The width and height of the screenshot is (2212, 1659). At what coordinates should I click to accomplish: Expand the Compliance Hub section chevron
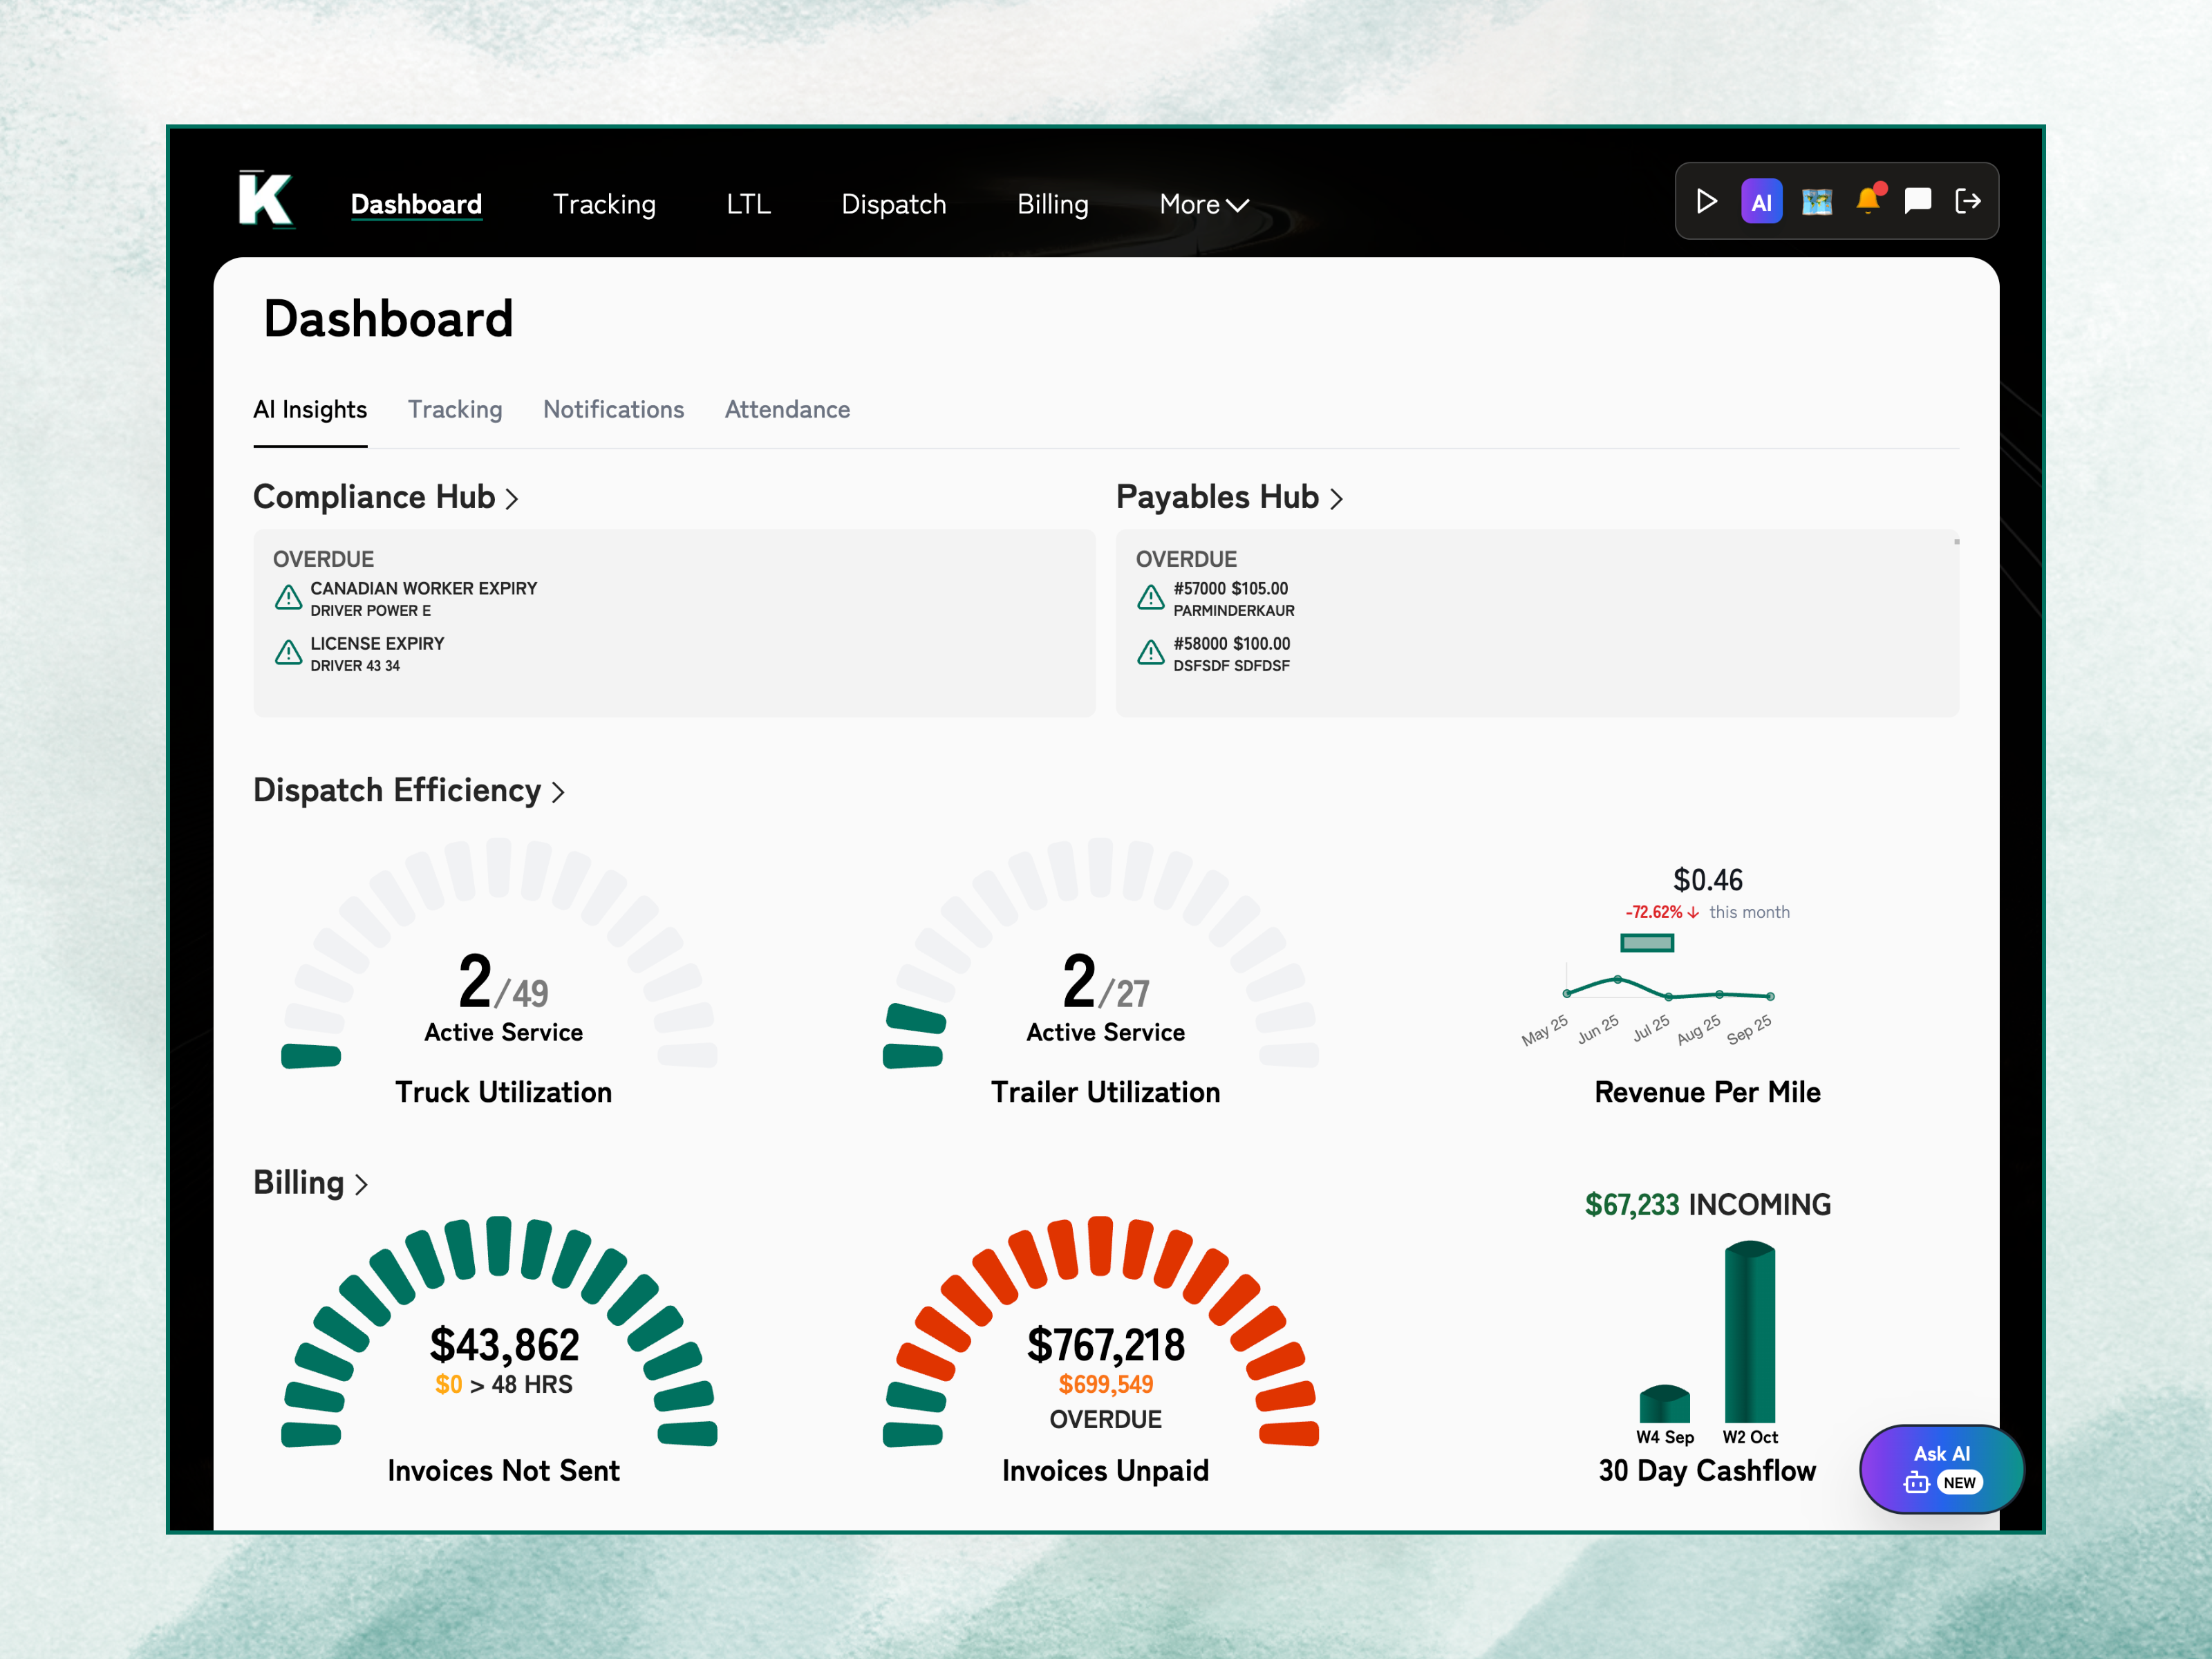pyautogui.click(x=512, y=498)
